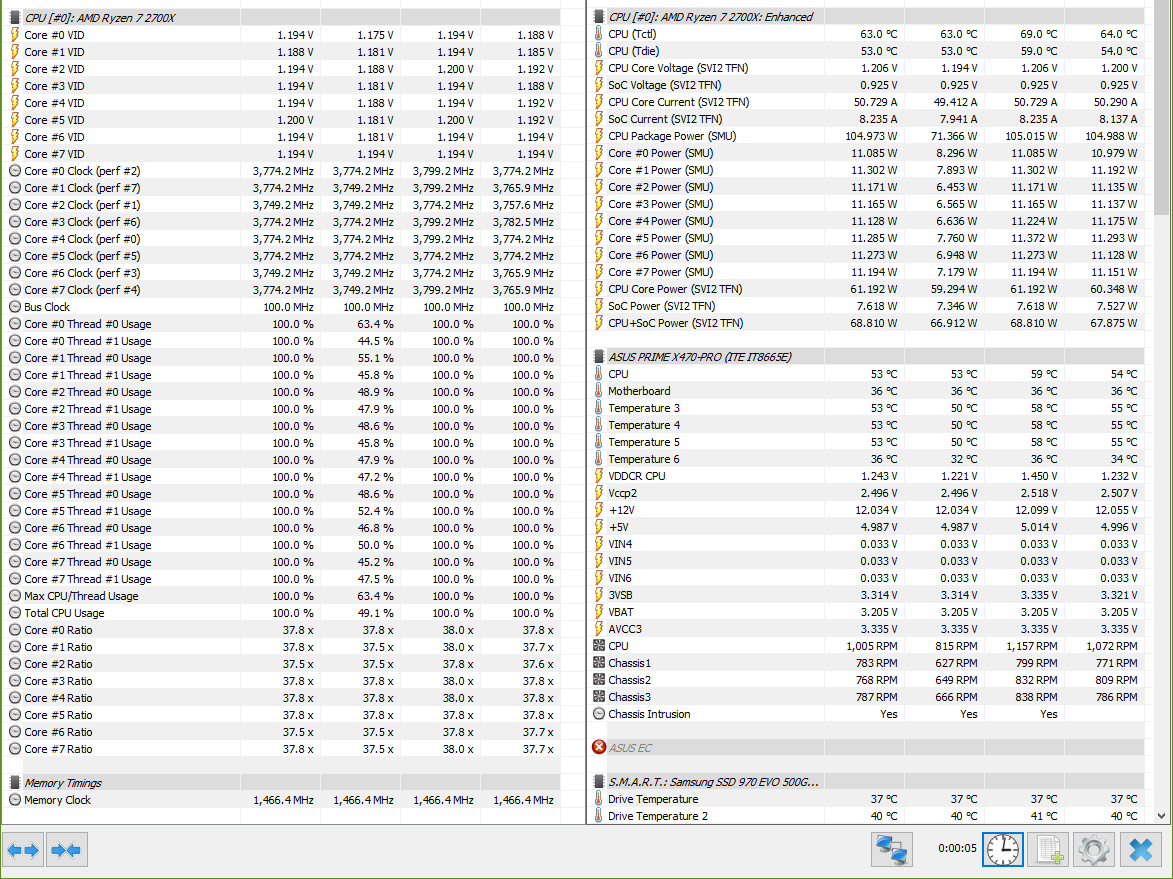Click the 104.973 W package power value
Viewport: 1173px width, 879px height.
[x=871, y=136]
